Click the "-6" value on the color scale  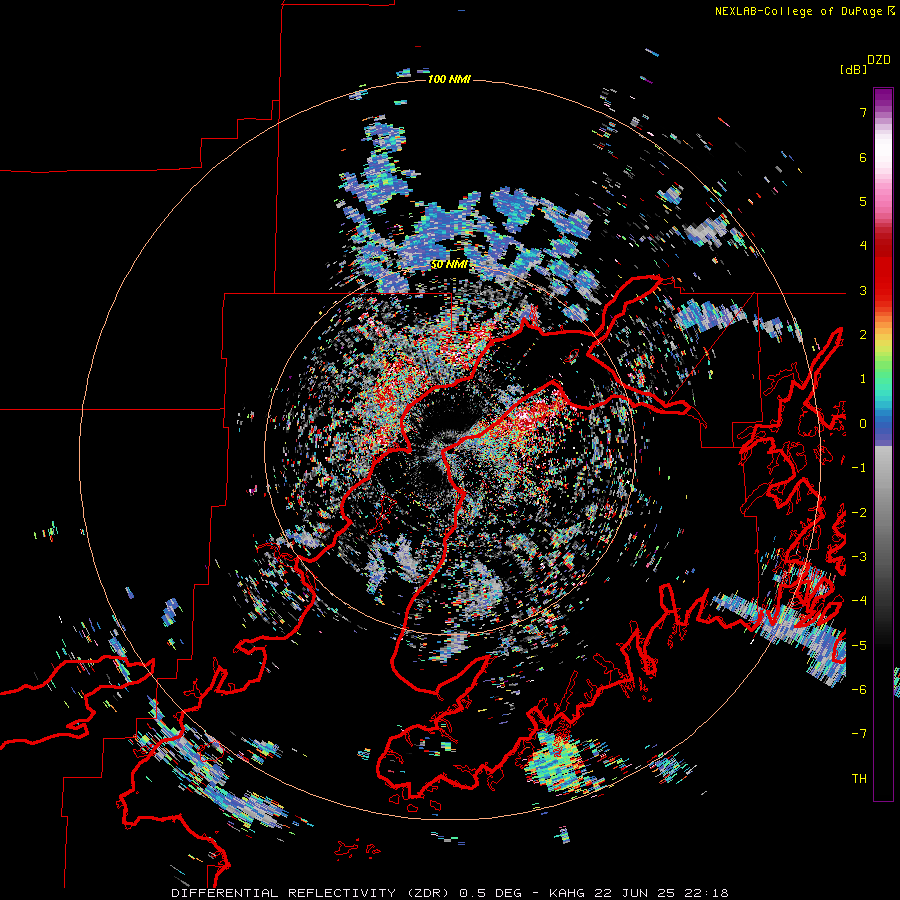click(x=859, y=690)
